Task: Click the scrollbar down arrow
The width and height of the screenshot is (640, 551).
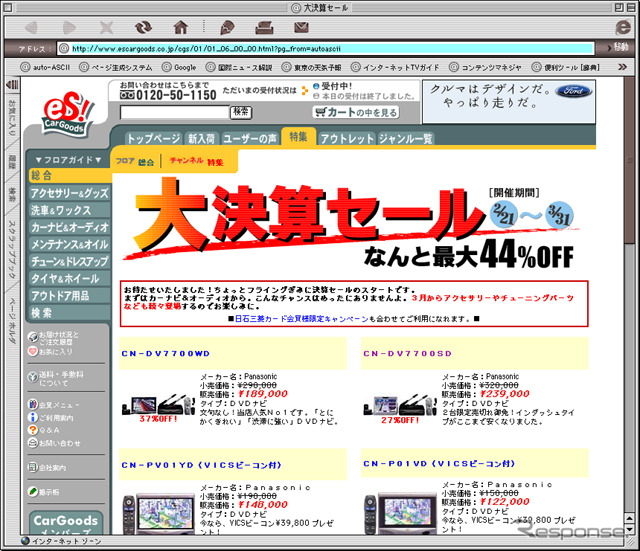Action: coord(631,529)
